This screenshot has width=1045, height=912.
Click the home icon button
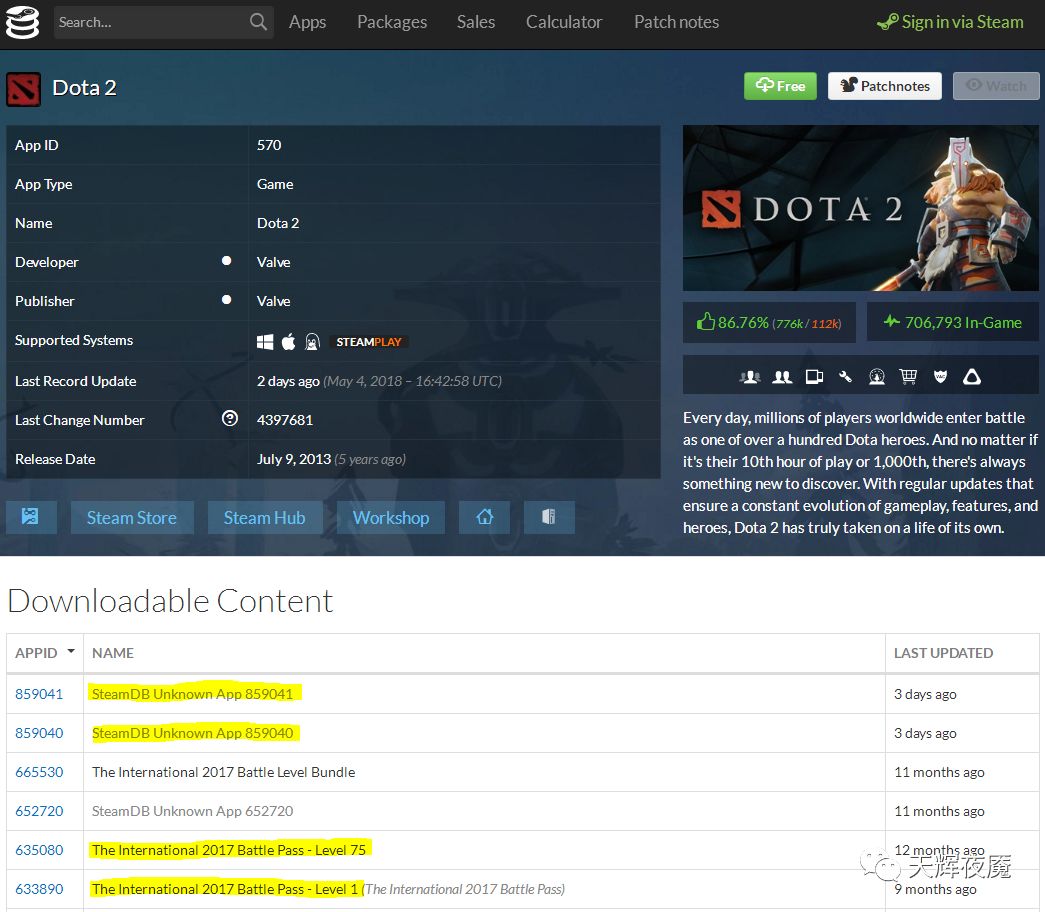[x=485, y=517]
